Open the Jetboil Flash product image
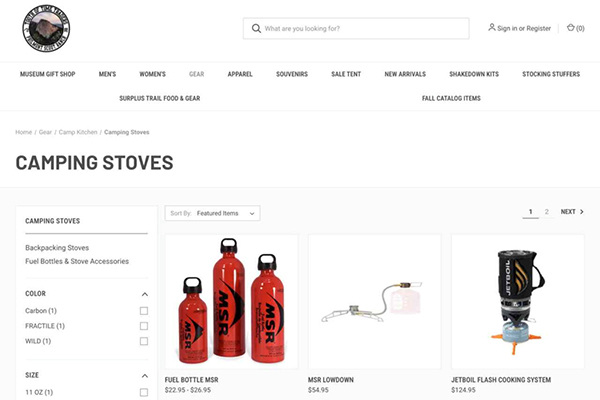The width and height of the screenshot is (600, 400). click(517, 302)
